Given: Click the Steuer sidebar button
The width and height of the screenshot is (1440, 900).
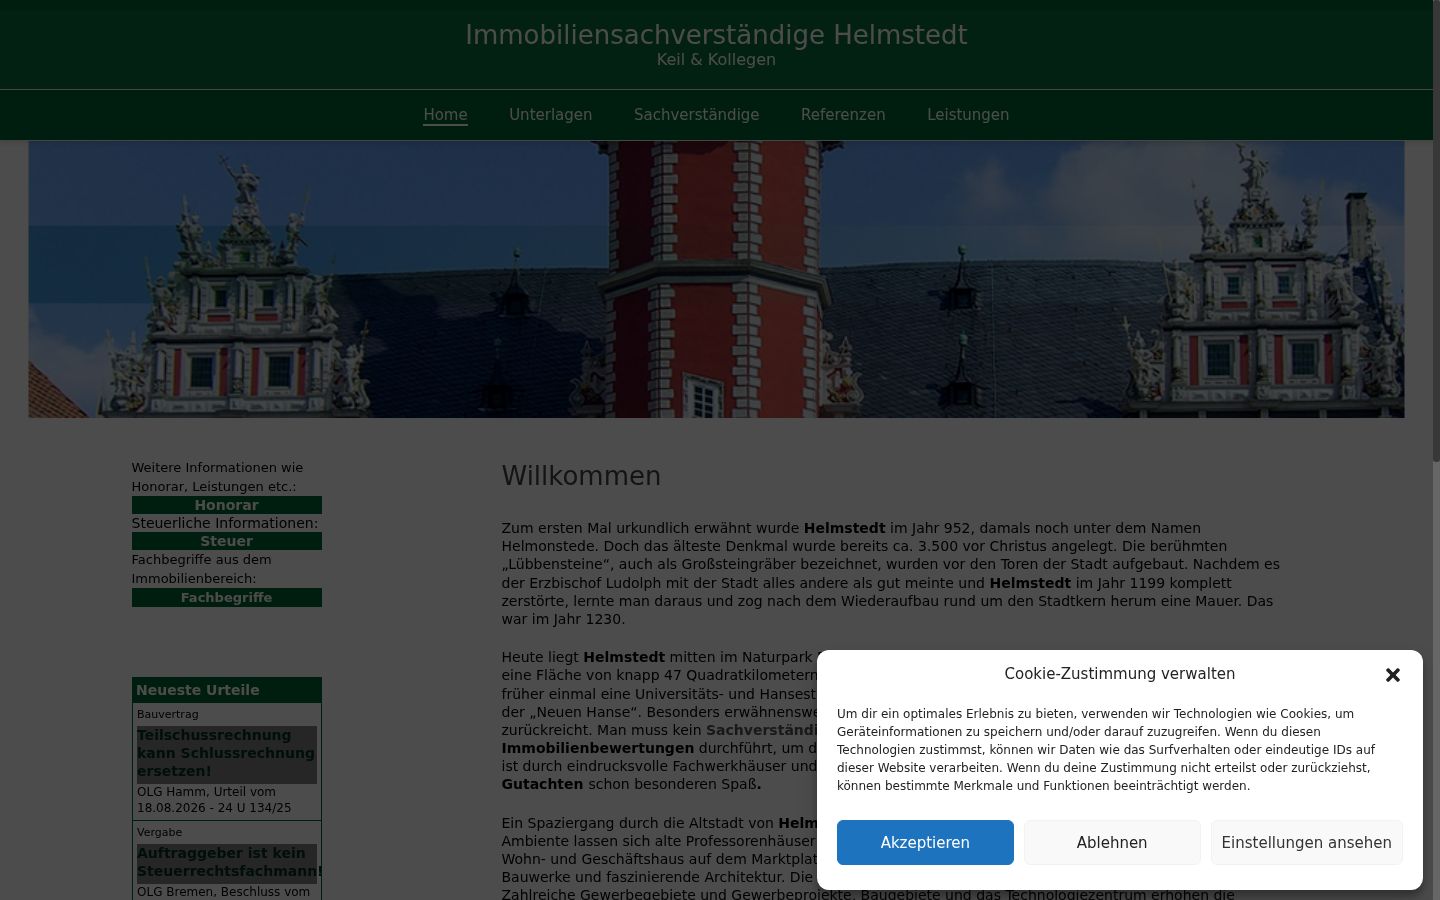Looking at the screenshot, I should click(227, 541).
